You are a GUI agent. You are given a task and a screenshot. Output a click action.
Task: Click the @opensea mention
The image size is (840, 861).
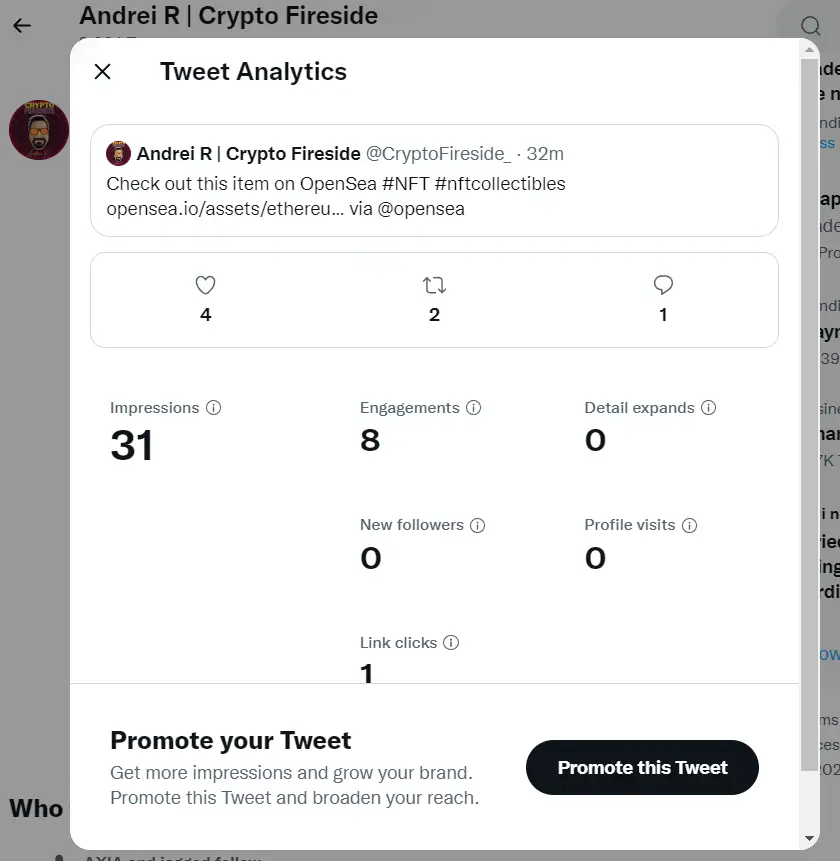[x=421, y=209]
